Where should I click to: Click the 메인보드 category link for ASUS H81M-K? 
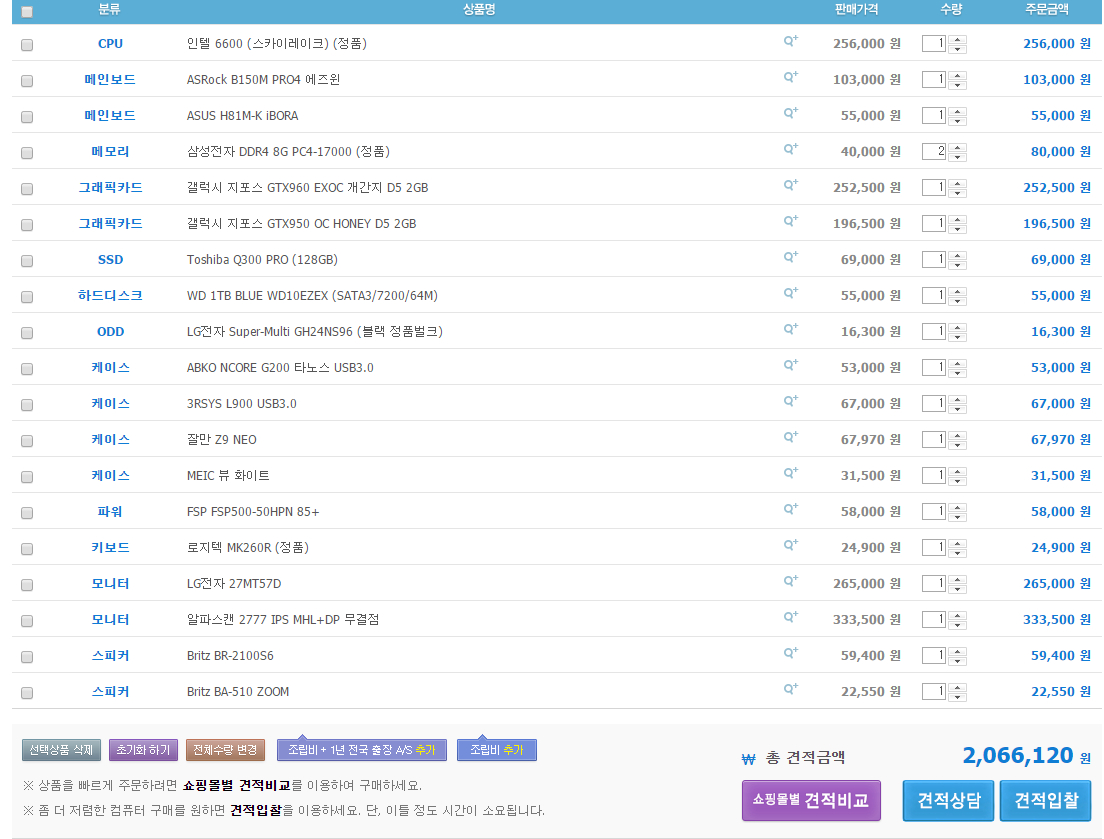pos(110,116)
